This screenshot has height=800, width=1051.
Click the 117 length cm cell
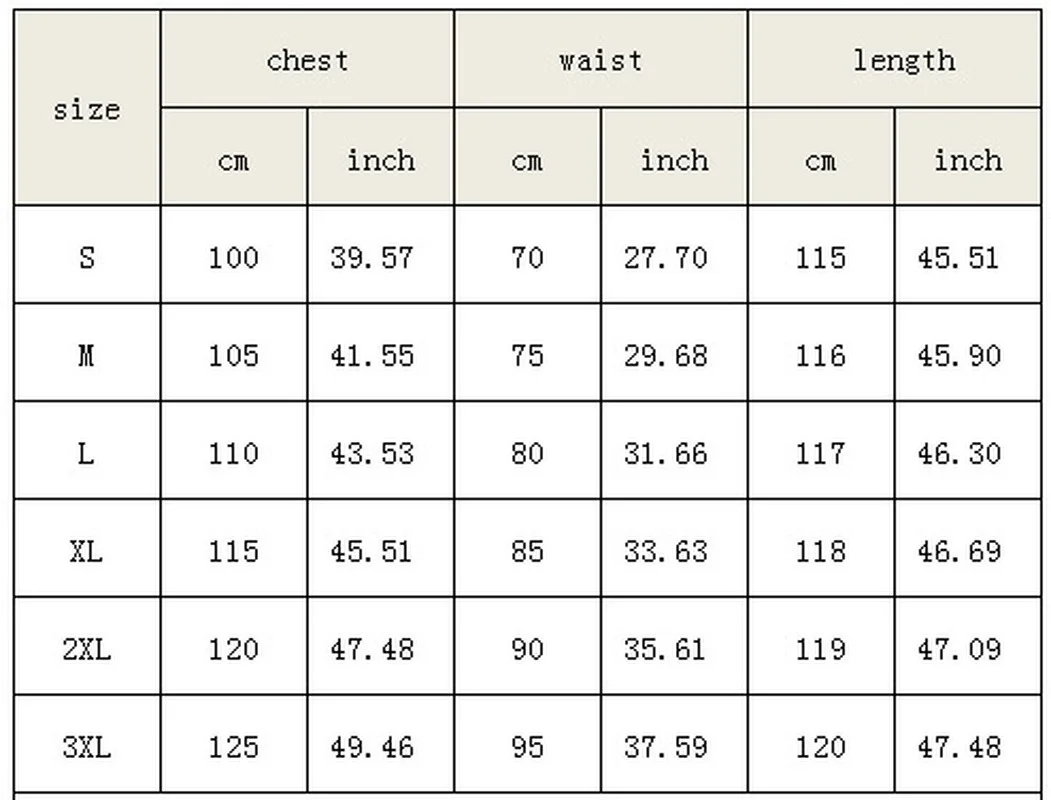pos(820,453)
